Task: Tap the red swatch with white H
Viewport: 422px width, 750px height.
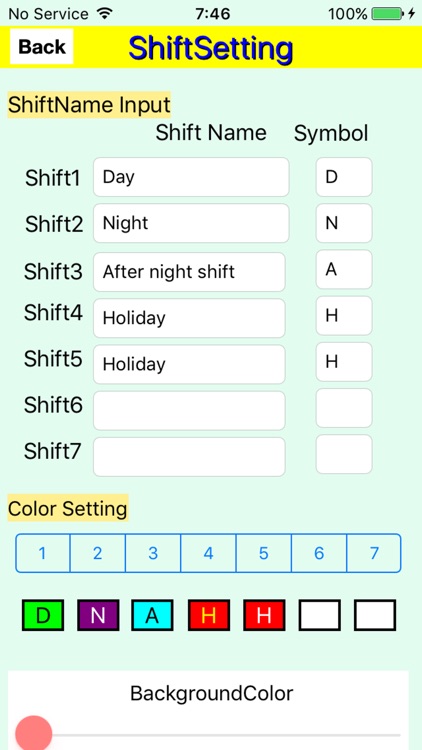Action: [265, 615]
